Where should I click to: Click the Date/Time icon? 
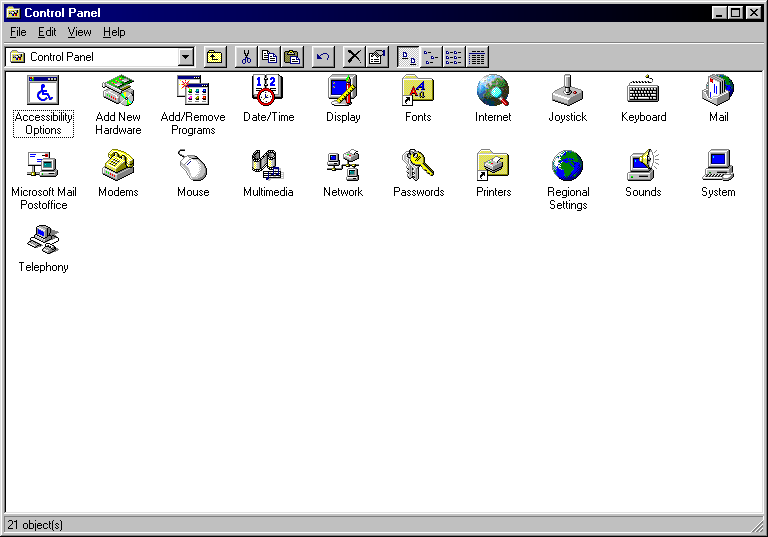click(x=268, y=90)
